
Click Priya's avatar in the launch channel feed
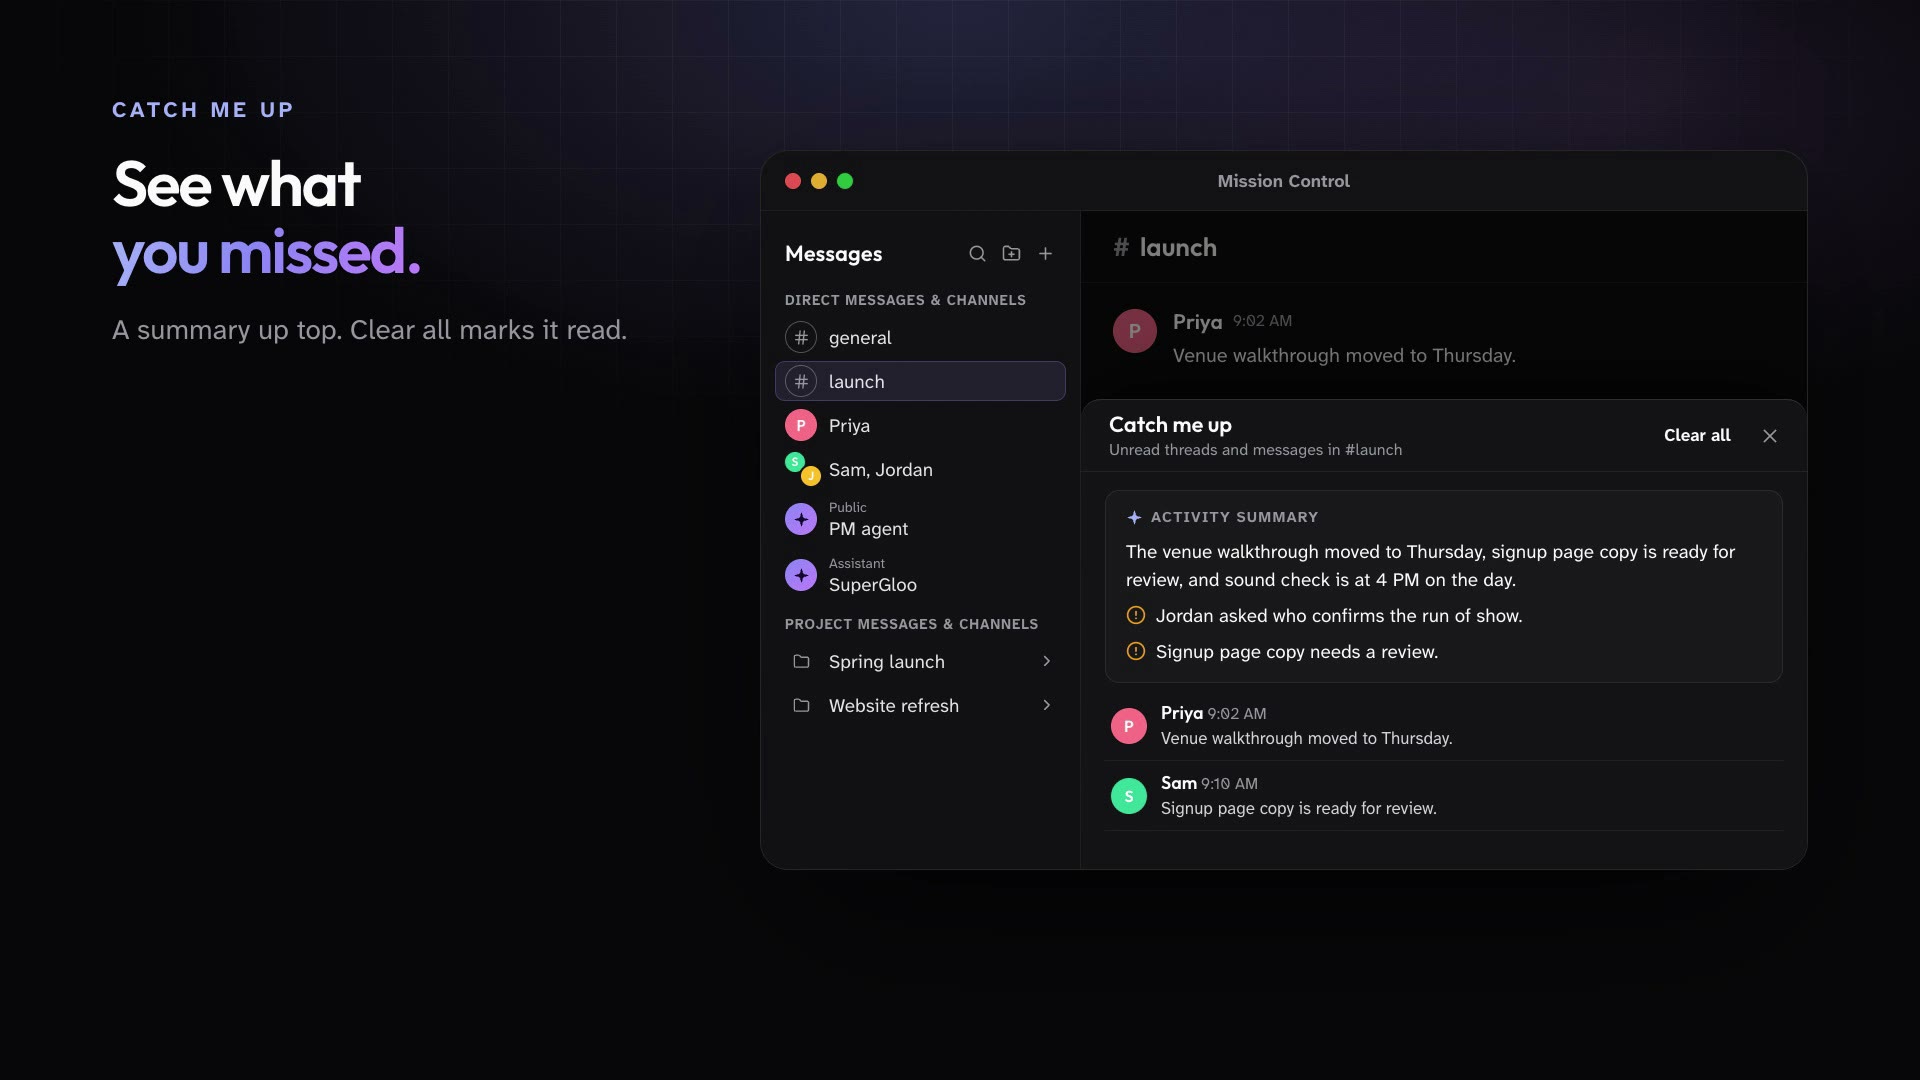pos(1135,331)
